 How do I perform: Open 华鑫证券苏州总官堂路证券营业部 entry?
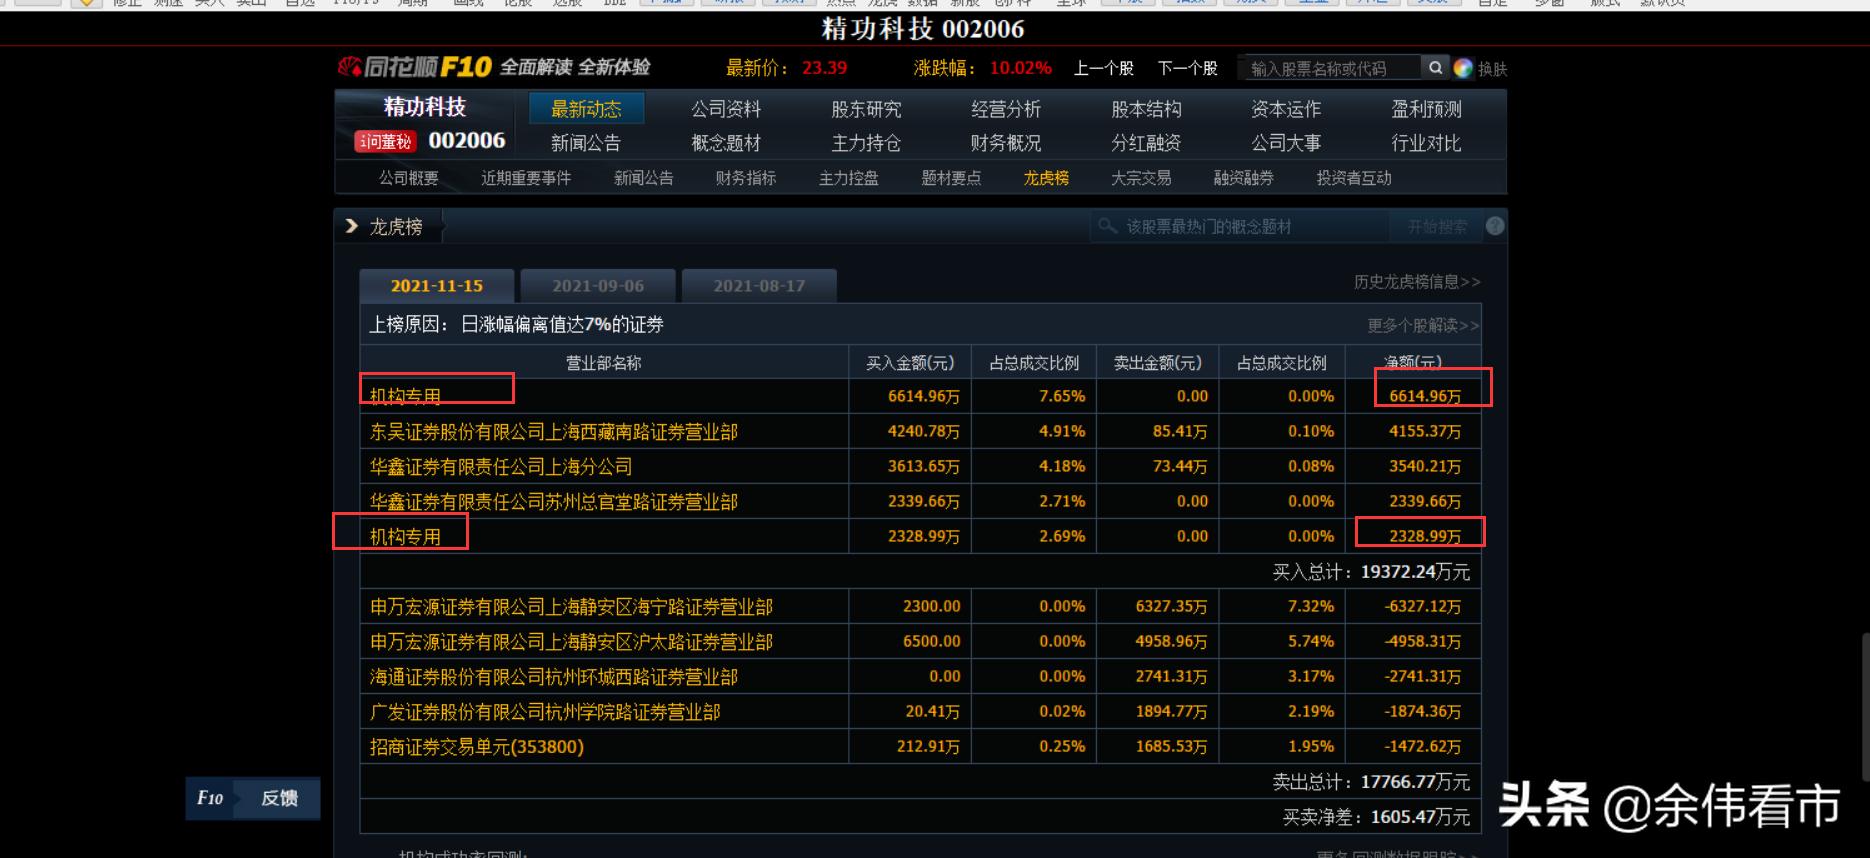coord(554,502)
